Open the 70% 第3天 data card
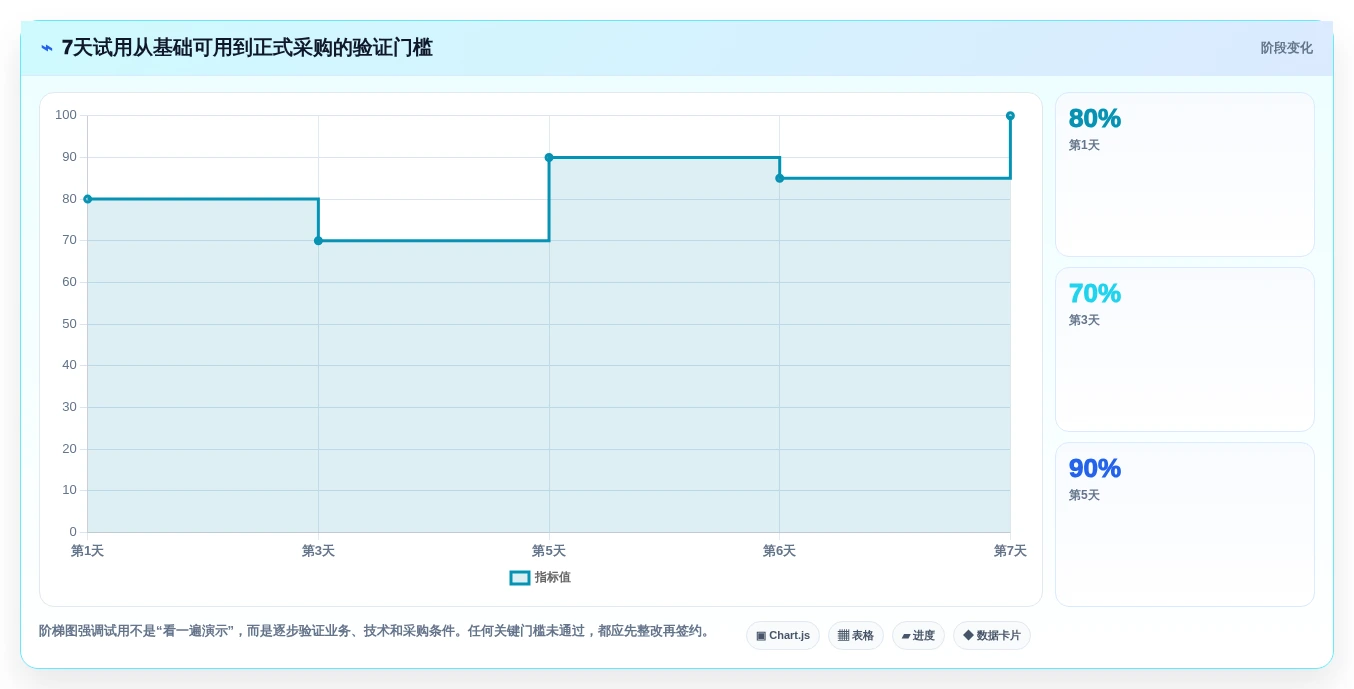1354x689 pixels. click(x=1185, y=350)
